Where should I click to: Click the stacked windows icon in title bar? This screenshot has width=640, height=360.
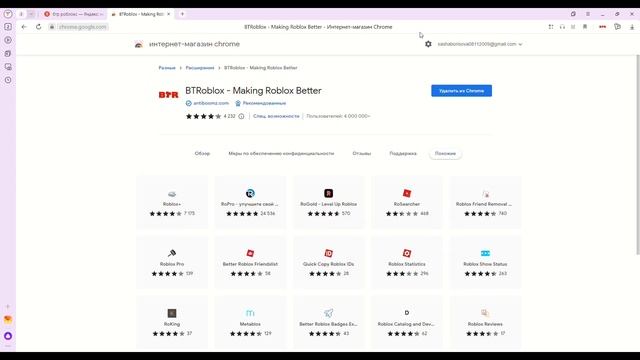point(573,14)
